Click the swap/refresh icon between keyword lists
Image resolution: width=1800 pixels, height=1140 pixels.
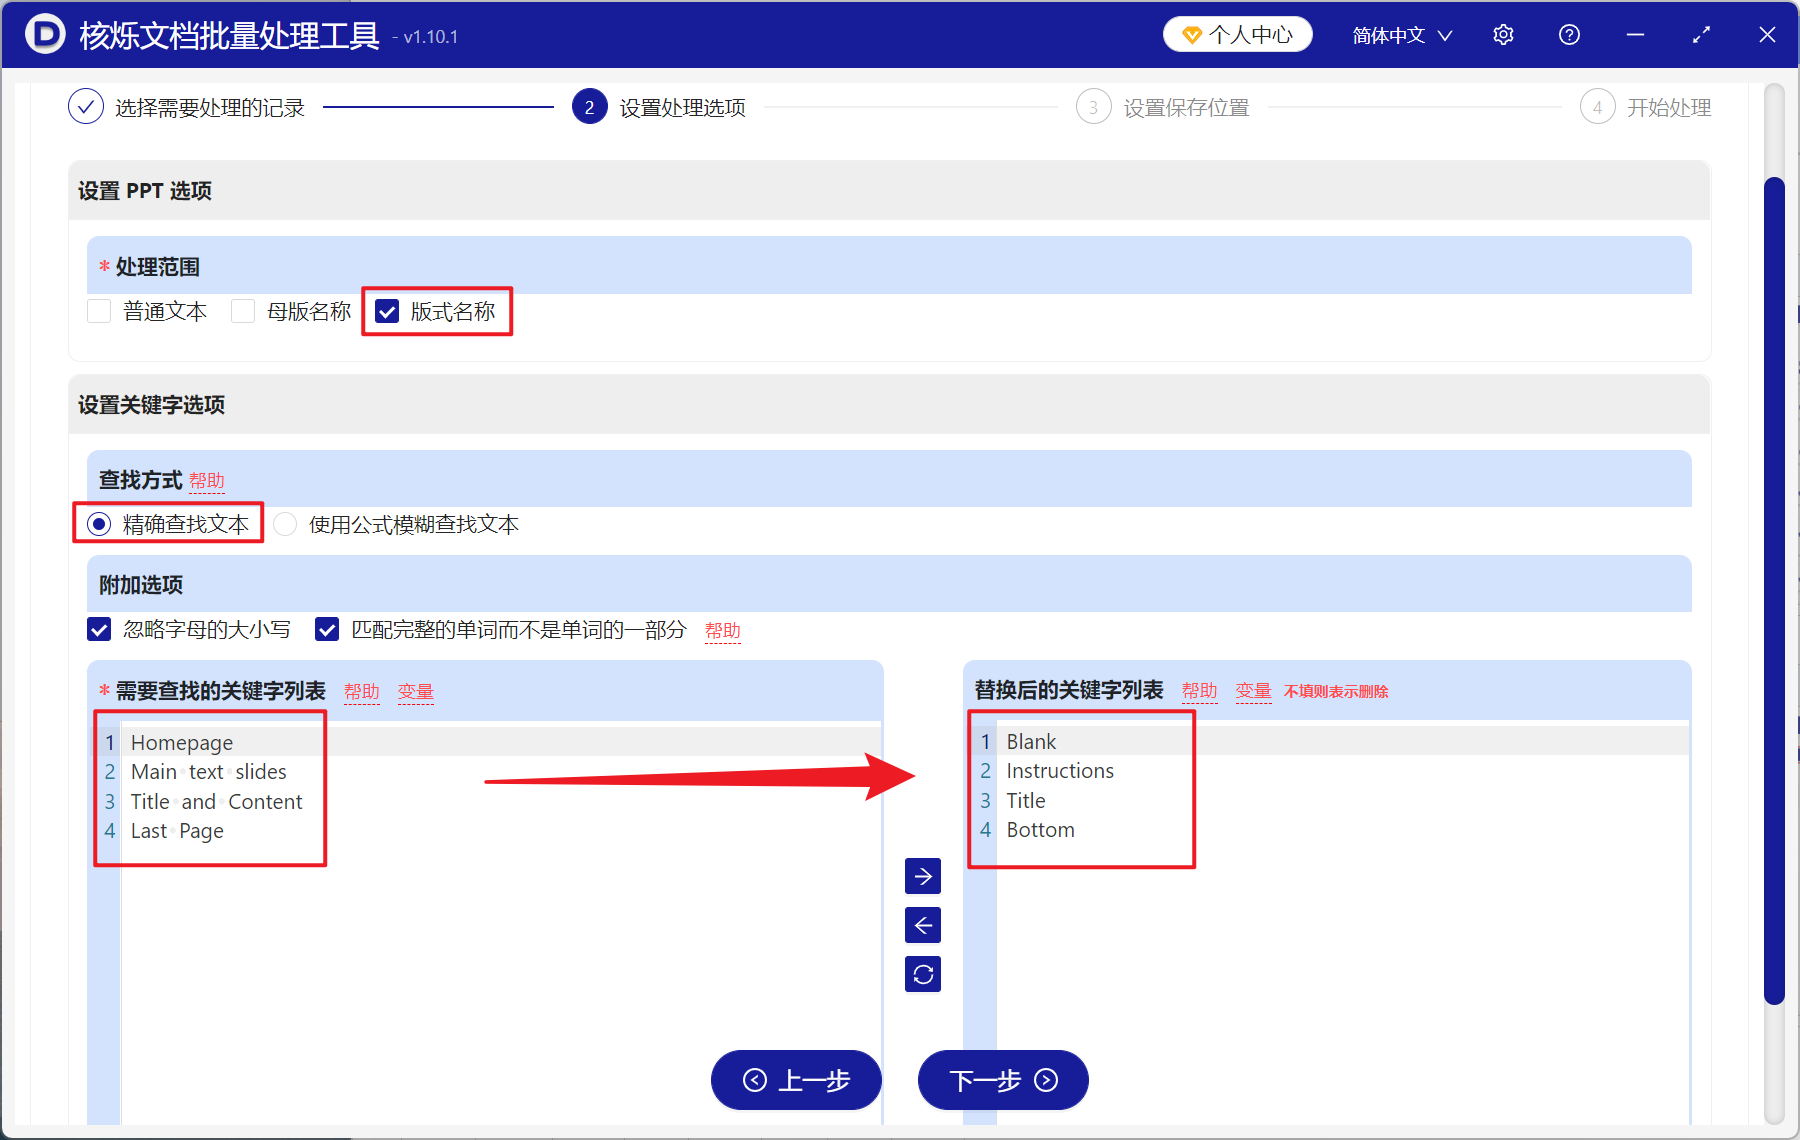[x=923, y=974]
